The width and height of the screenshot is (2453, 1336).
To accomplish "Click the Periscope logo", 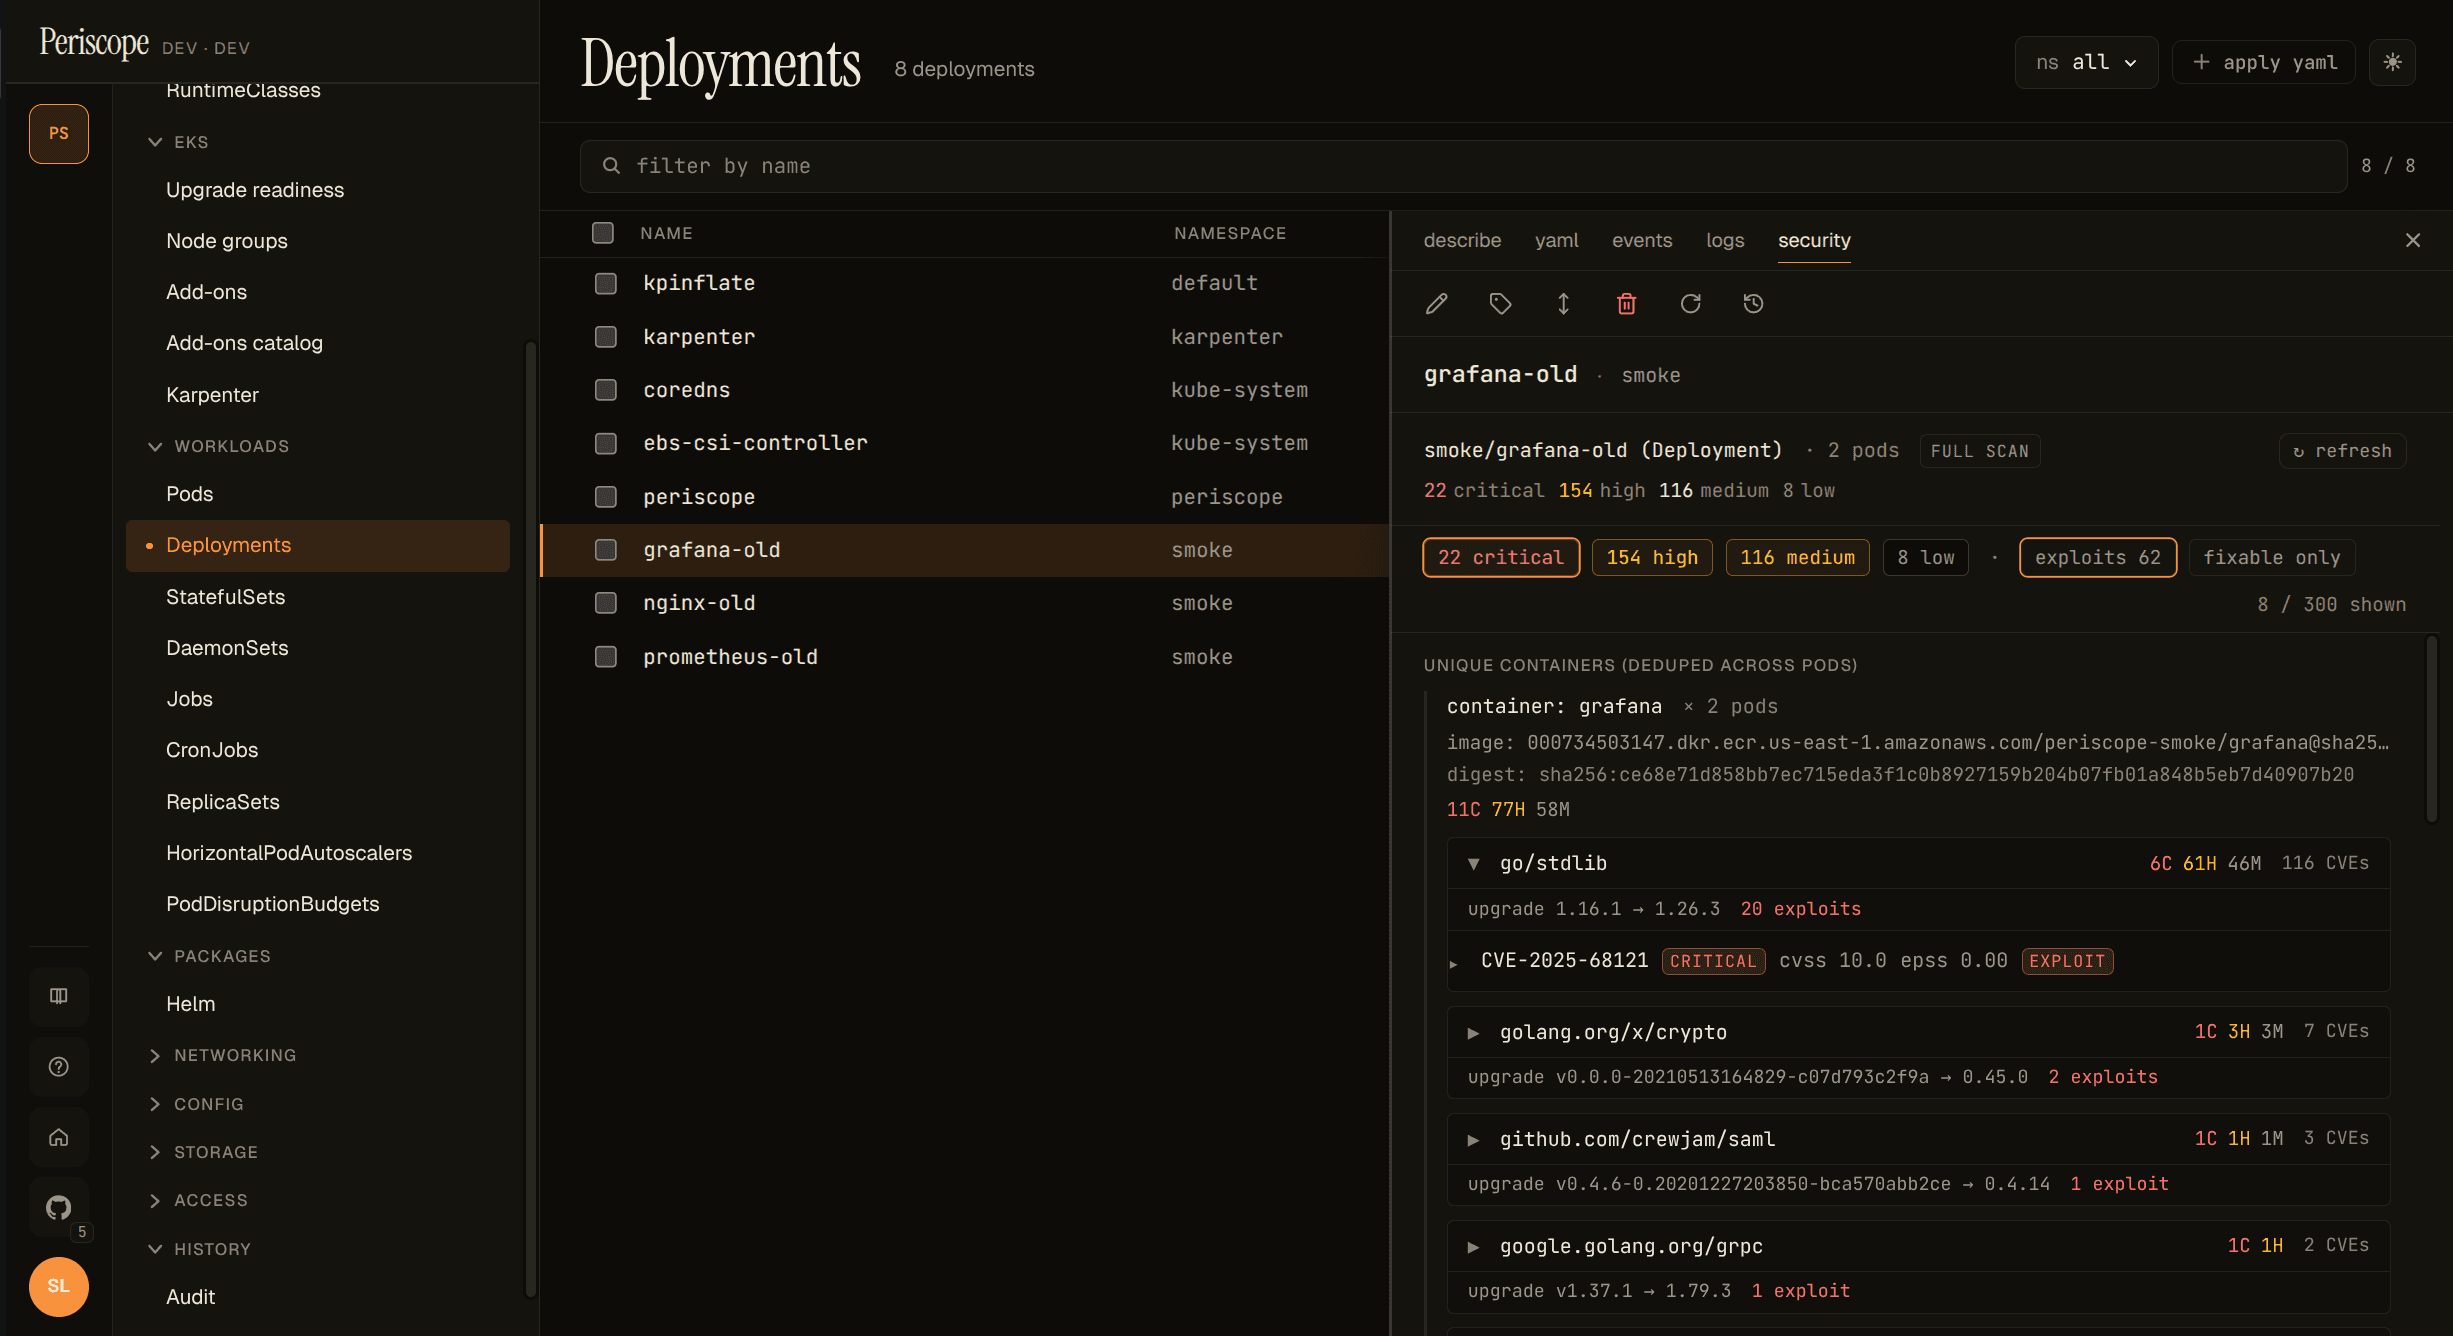I will click(x=94, y=43).
